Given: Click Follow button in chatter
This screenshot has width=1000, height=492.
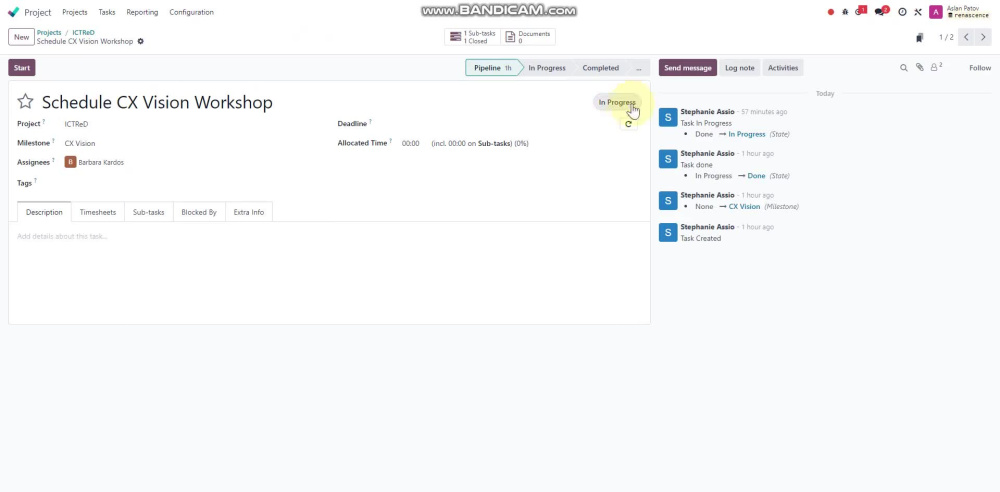Looking at the screenshot, I should 980,68.
